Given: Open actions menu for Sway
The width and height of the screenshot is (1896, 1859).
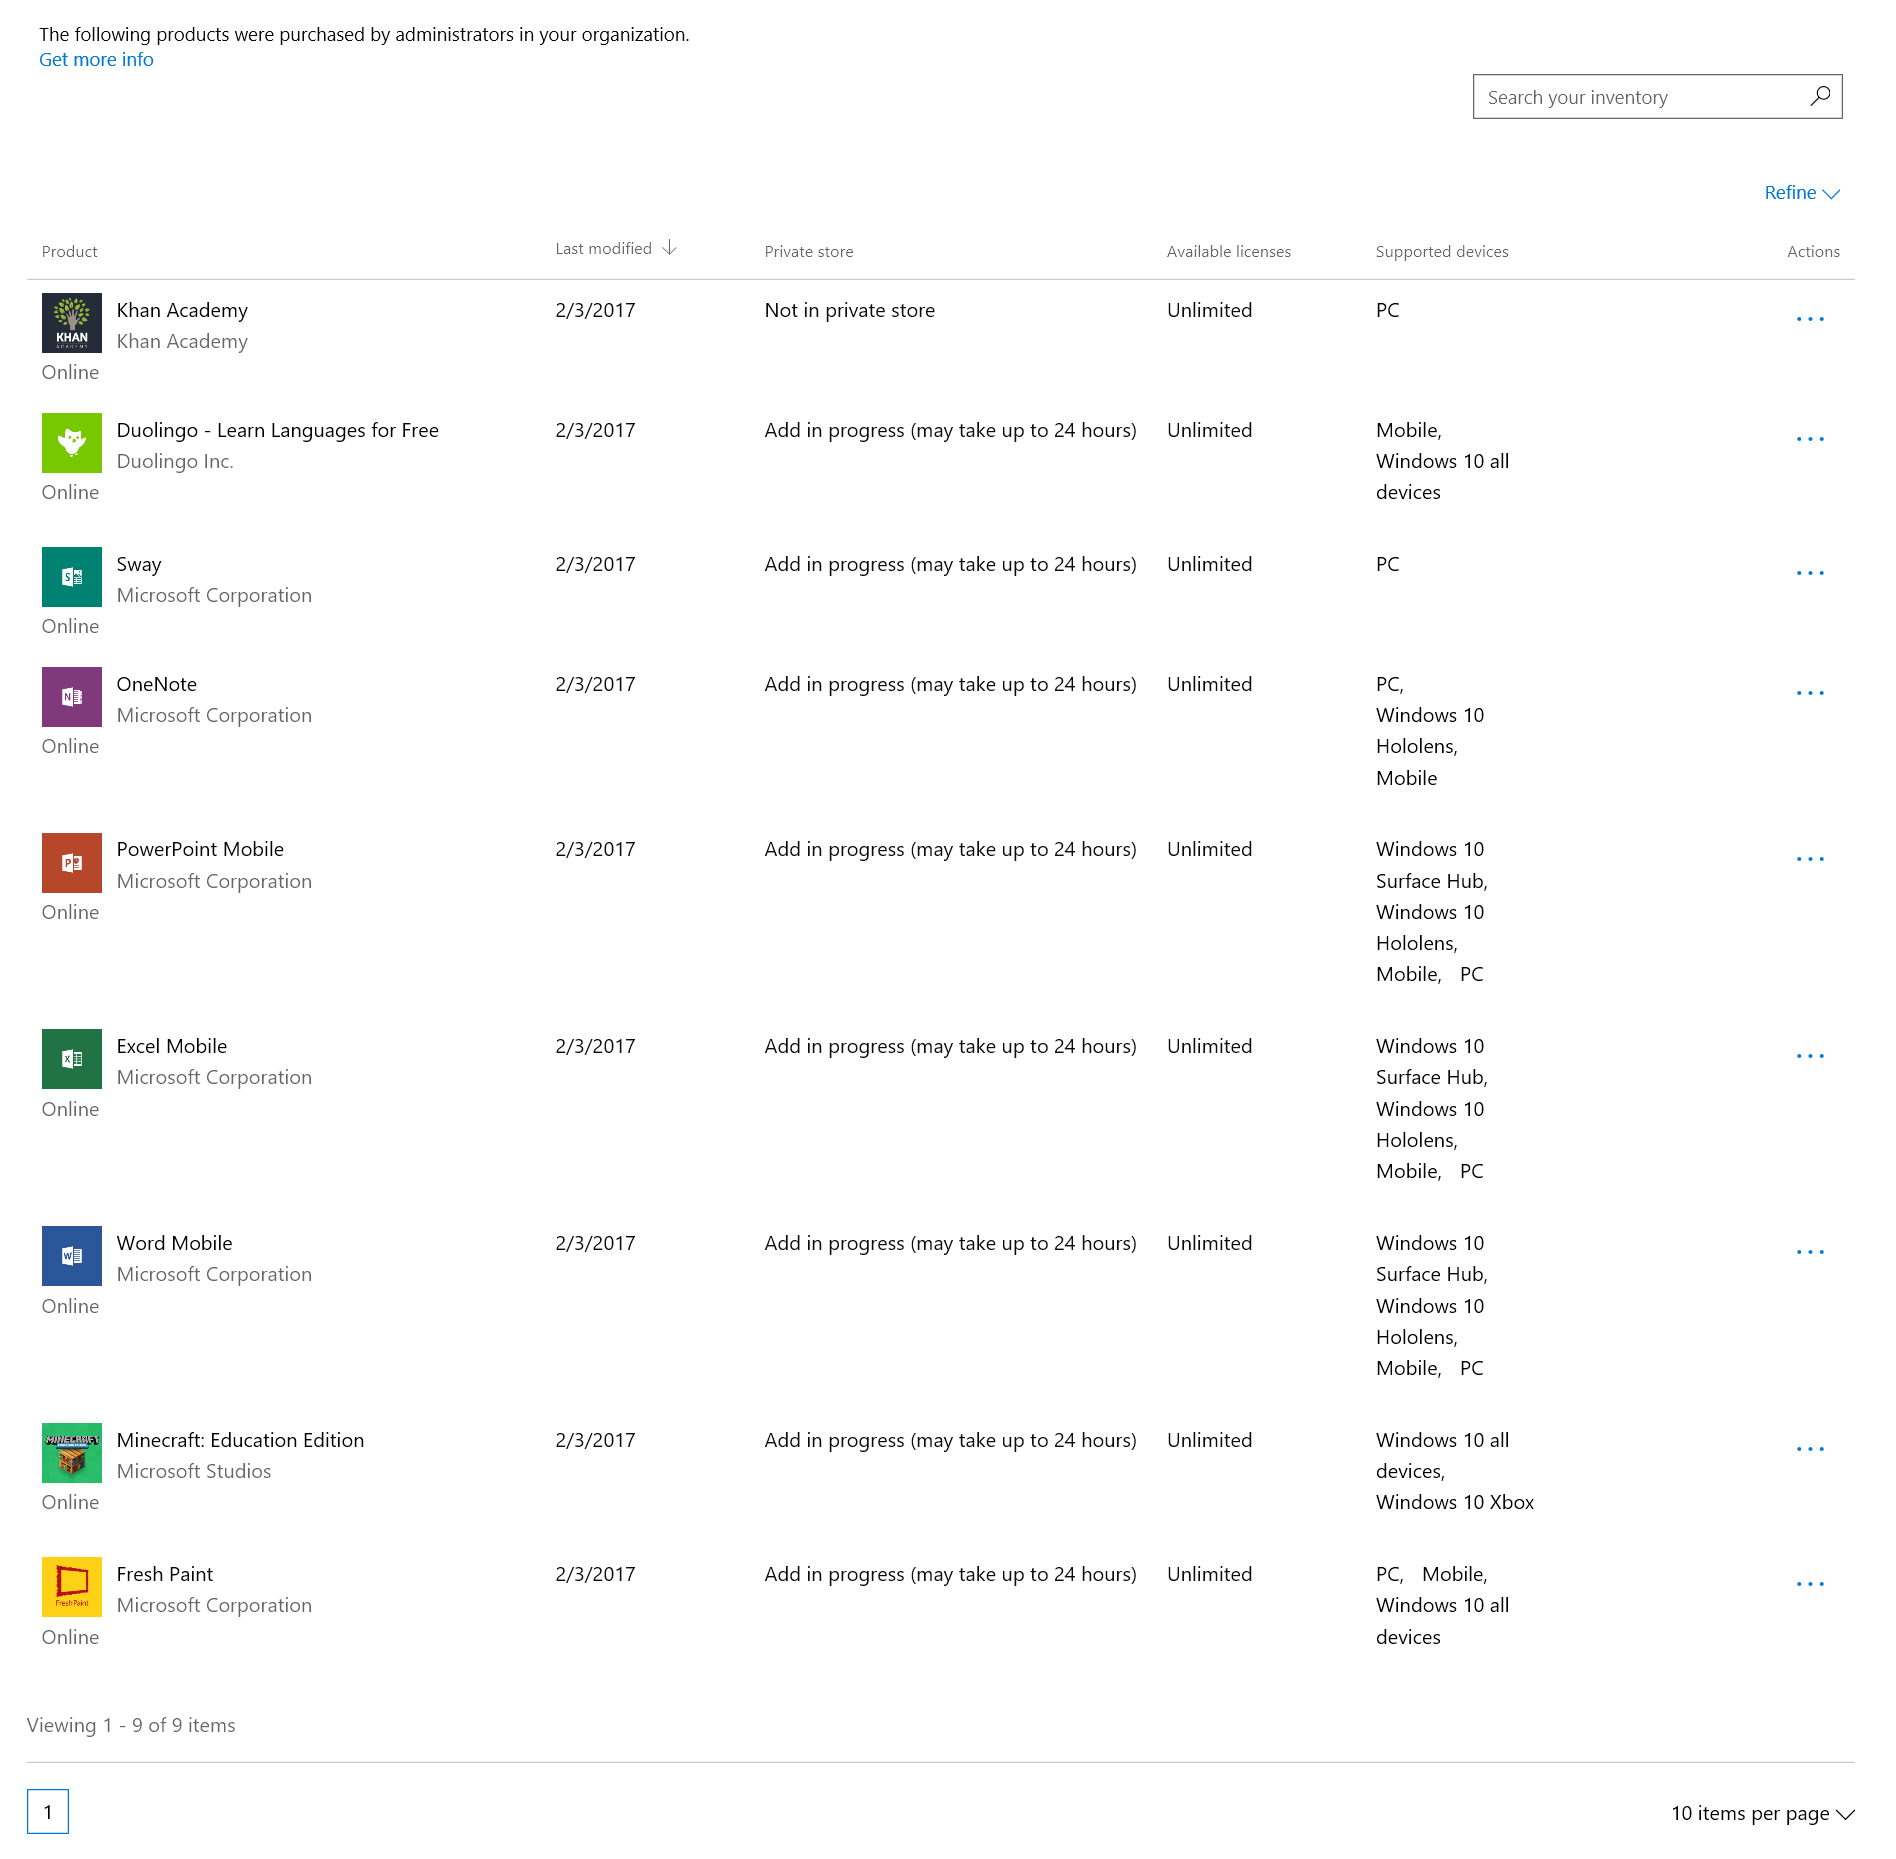Looking at the screenshot, I should coord(1810,573).
